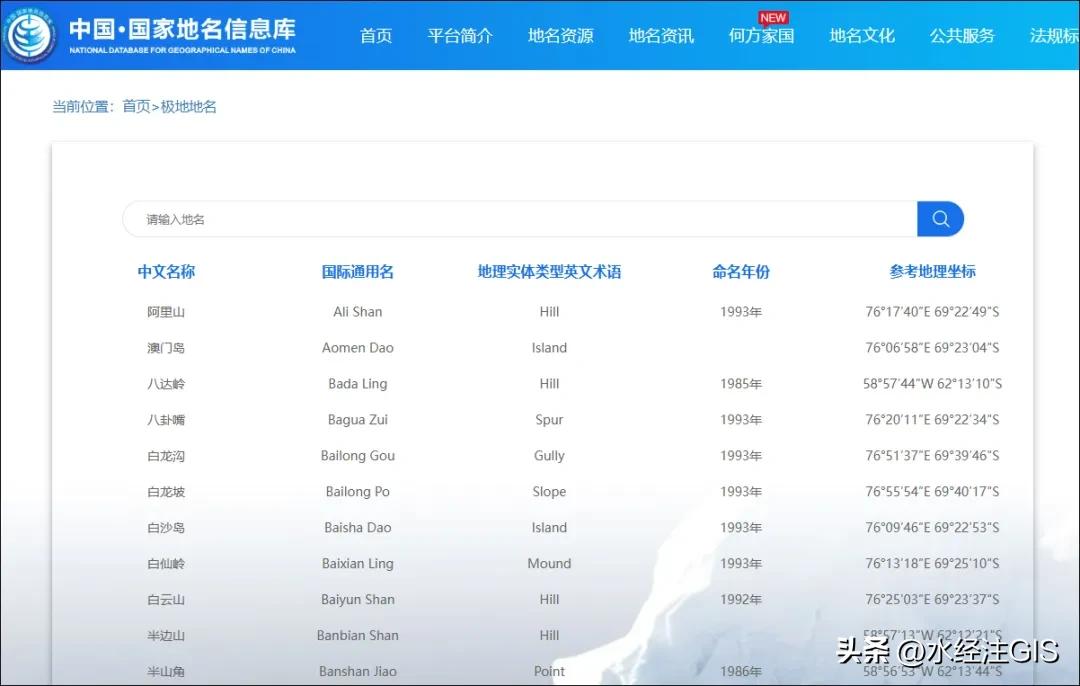Click coordinates 76°25′03″E 69°23′37″S
The image size is (1080, 686).
tap(933, 599)
